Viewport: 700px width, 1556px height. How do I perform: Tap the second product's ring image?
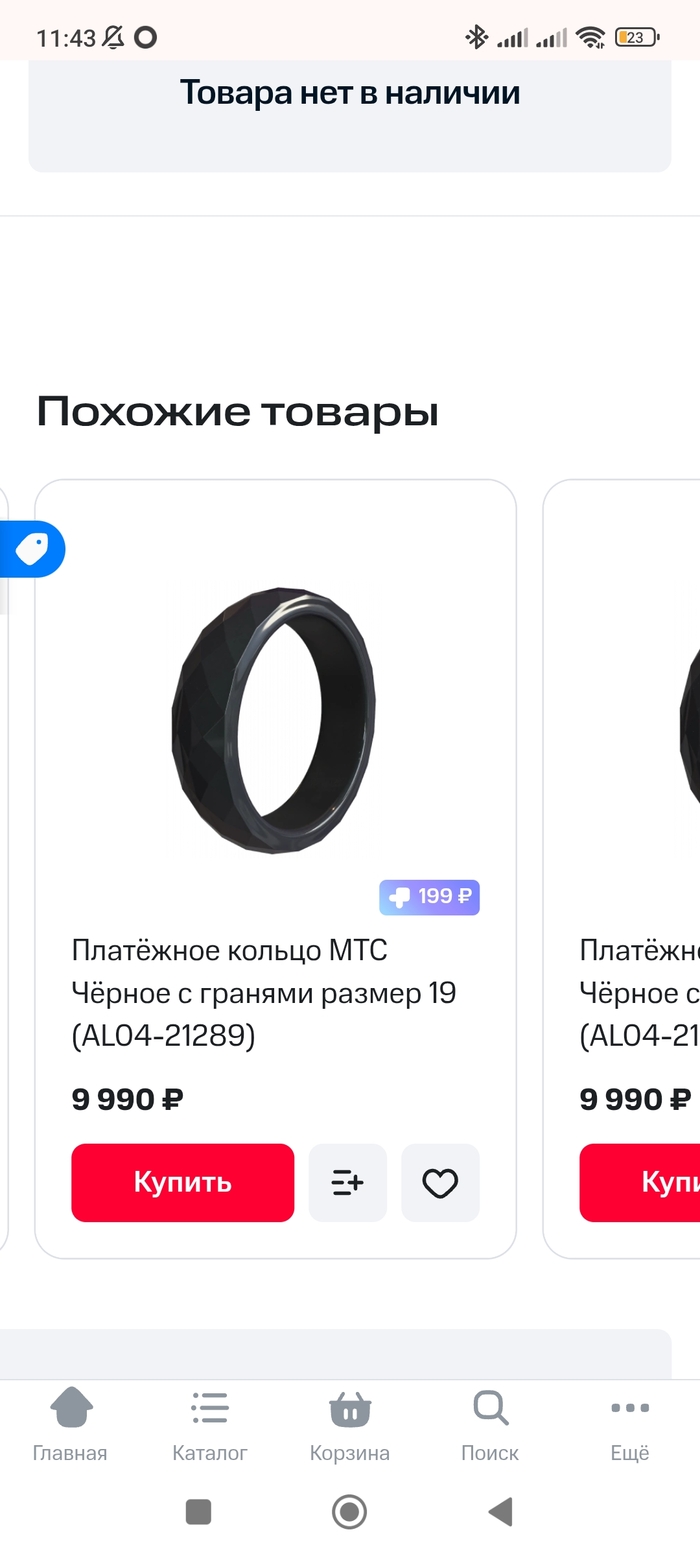[690, 719]
